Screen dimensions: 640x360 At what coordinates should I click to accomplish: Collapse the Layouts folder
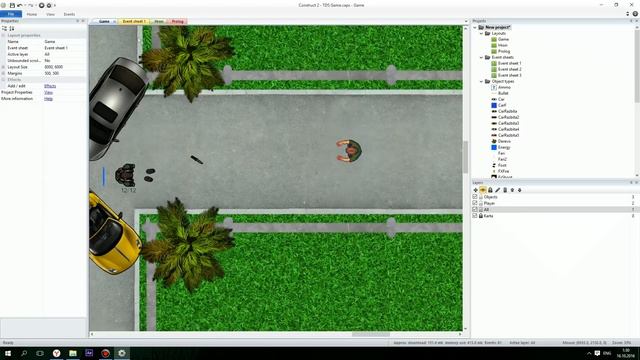pos(481,33)
